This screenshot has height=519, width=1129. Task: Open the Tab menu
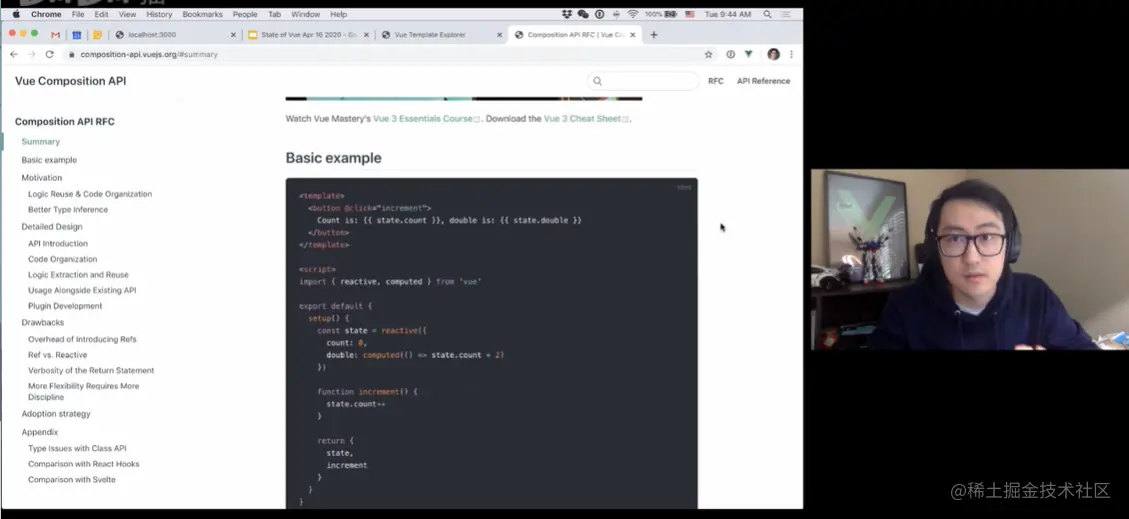(x=274, y=14)
